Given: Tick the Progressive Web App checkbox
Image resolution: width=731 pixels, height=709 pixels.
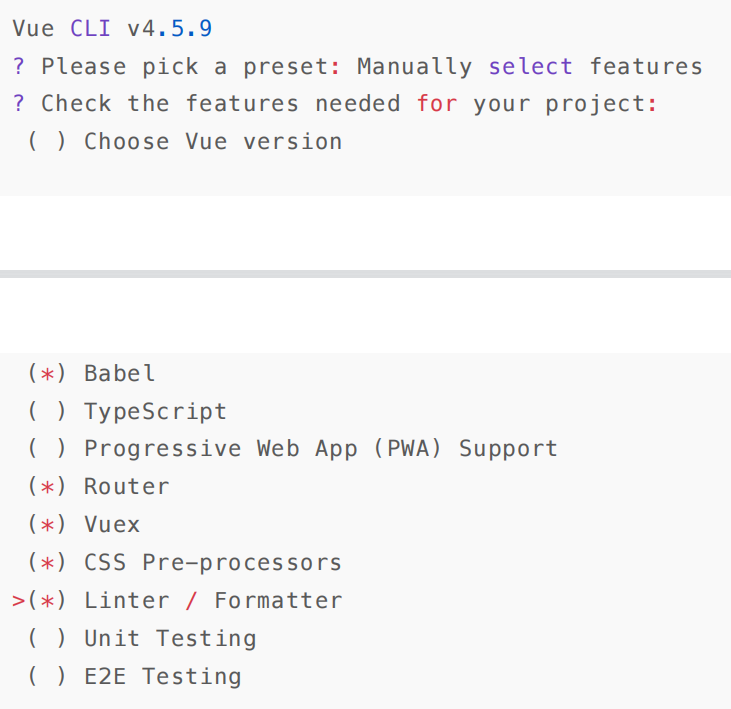Looking at the screenshot, I should (48, 449).
